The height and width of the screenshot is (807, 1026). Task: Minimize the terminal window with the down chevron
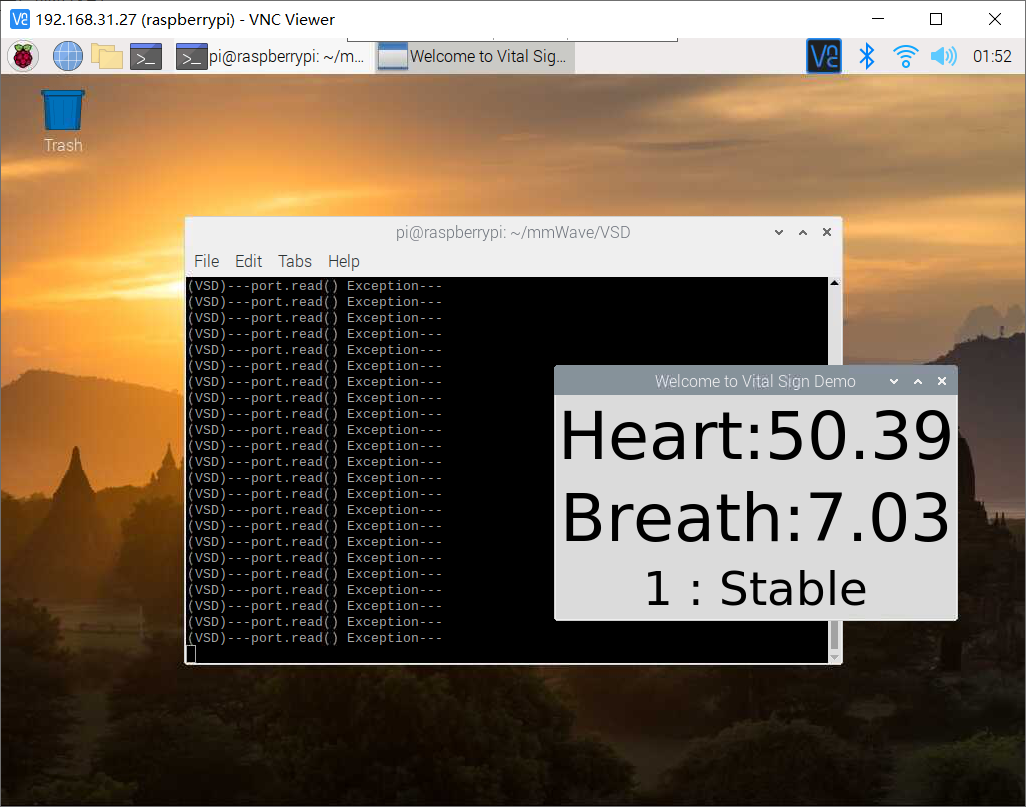coord(779,232)
